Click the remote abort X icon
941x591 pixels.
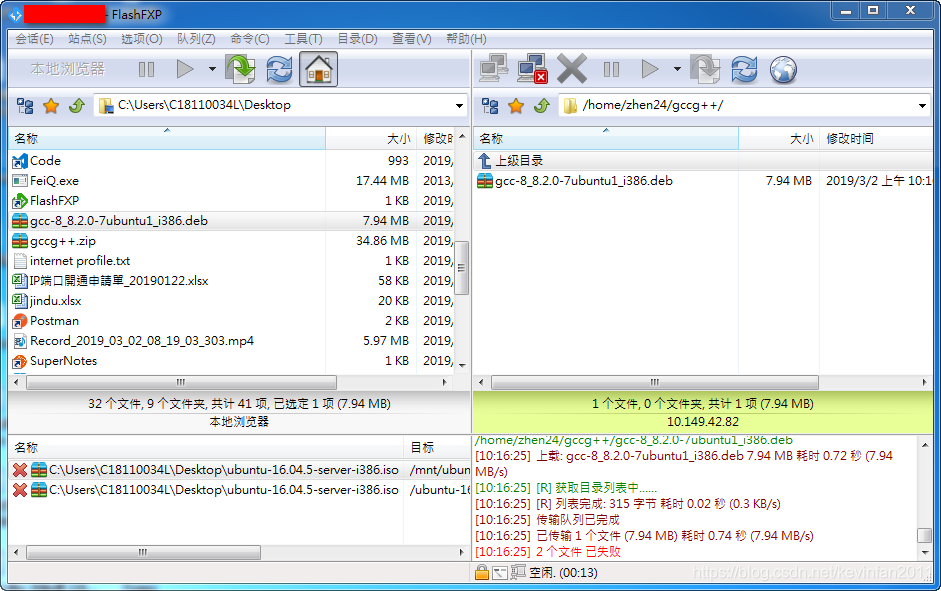click(x=572, y=69)
